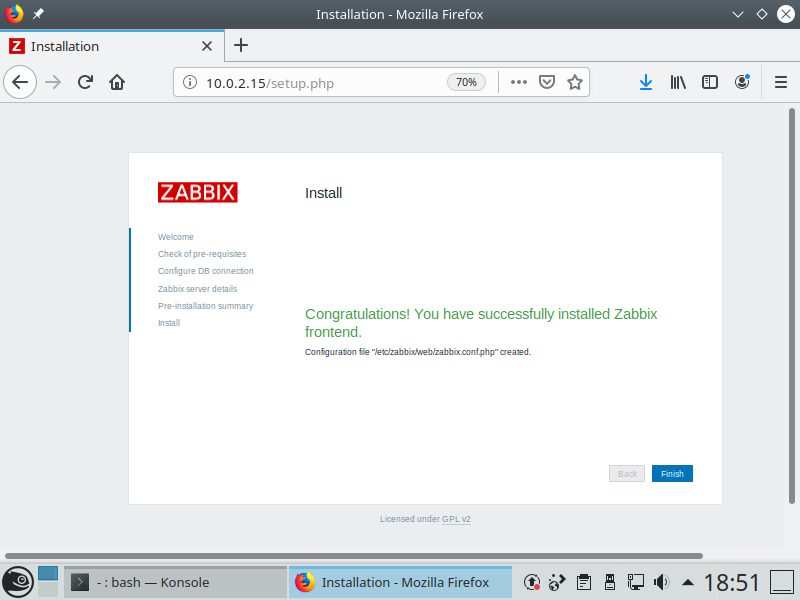The height and width of the screenshot is (600, 800).
Task: Open the network connections tray icon
Action: point(636,582)
